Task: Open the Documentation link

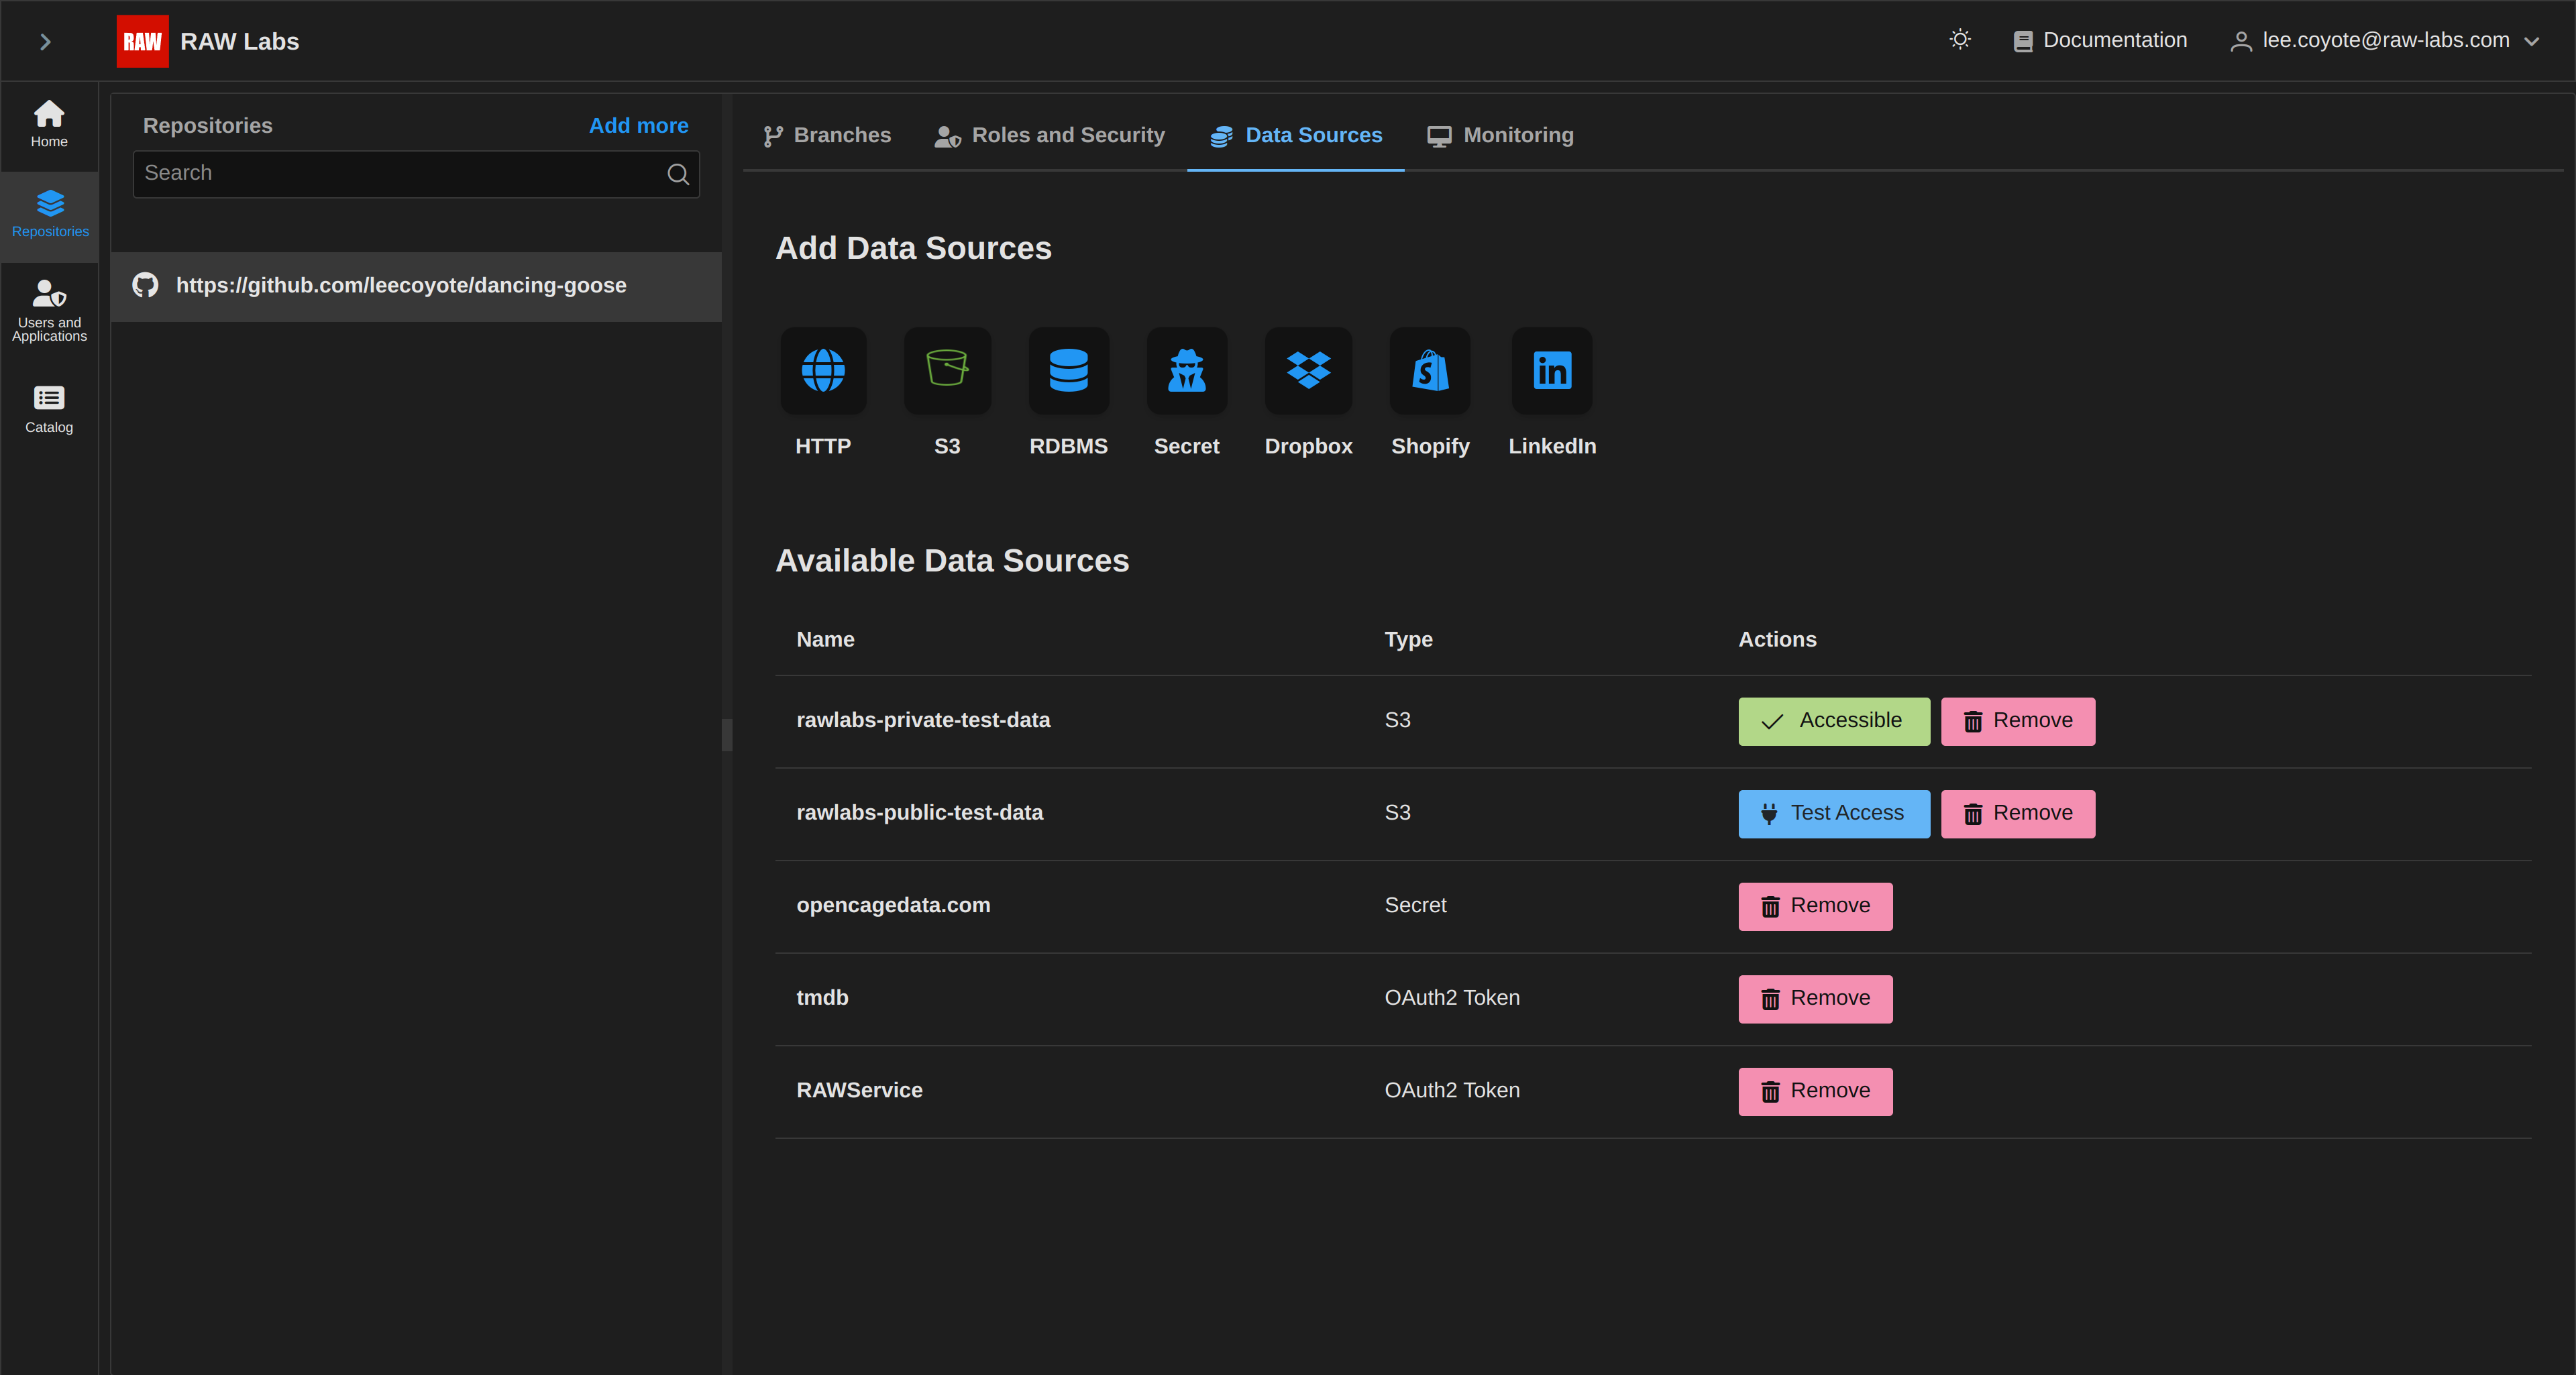Action: (2100, 40)
